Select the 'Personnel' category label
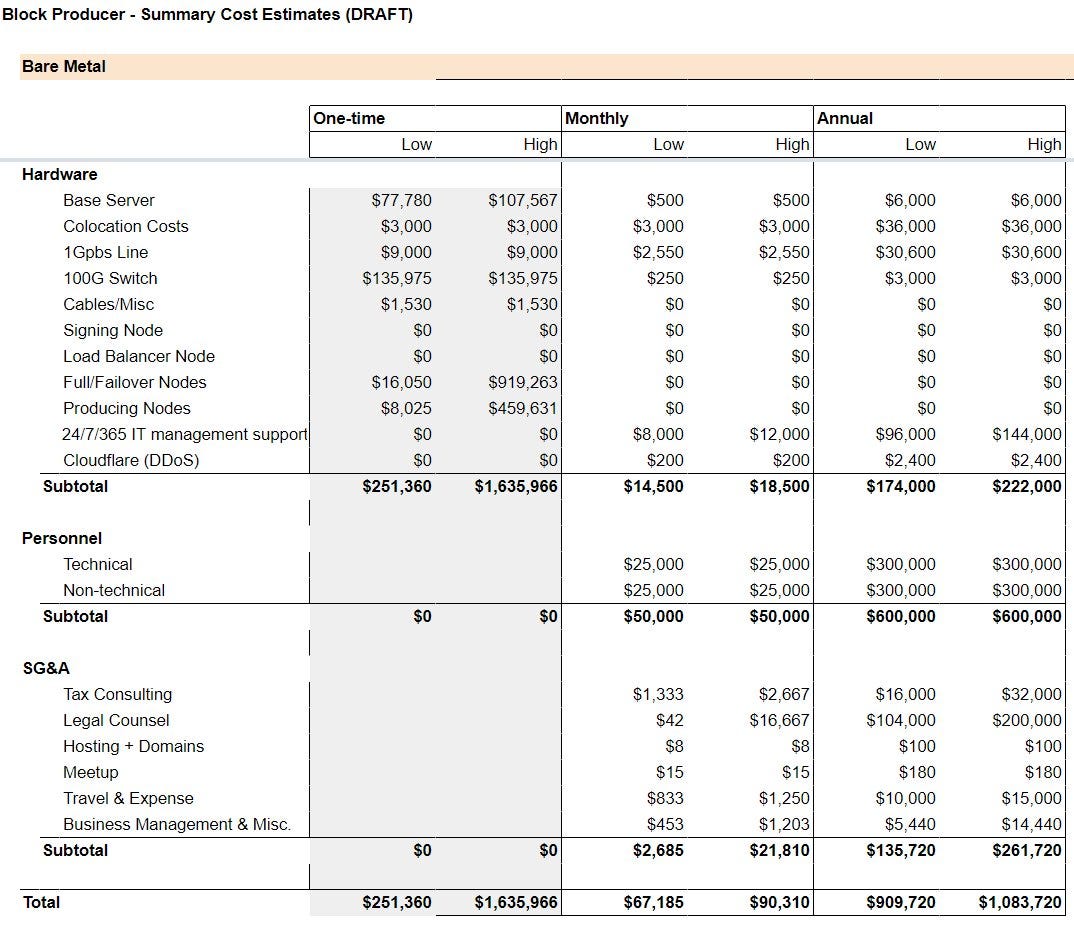This screenshot has width=1074, height=926. point(62,538)
